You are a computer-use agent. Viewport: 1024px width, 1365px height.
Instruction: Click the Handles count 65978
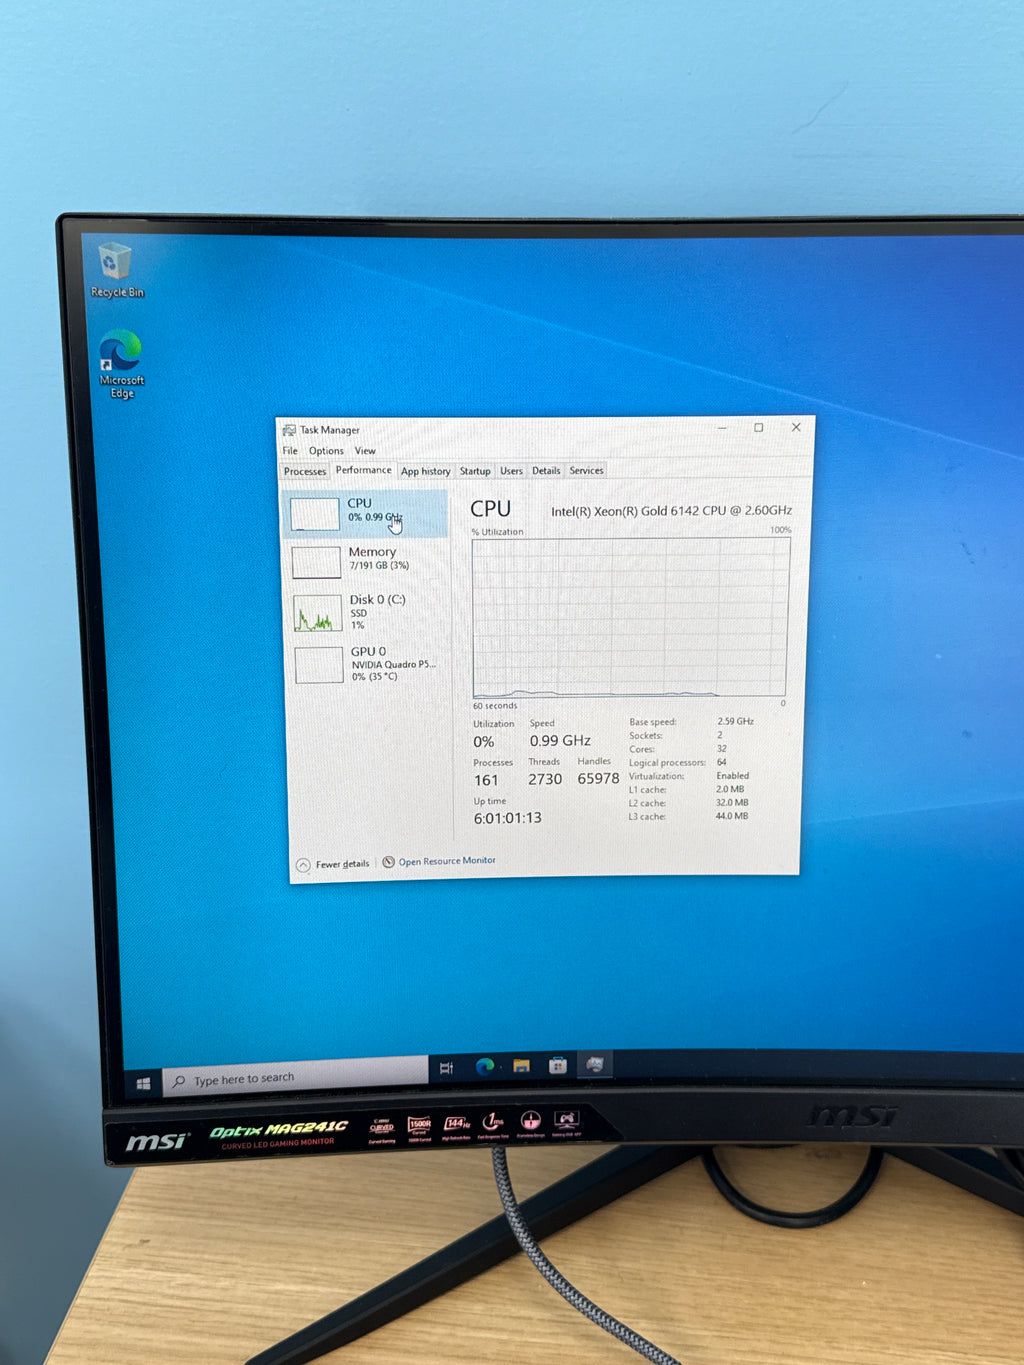[x=598, y=778]
